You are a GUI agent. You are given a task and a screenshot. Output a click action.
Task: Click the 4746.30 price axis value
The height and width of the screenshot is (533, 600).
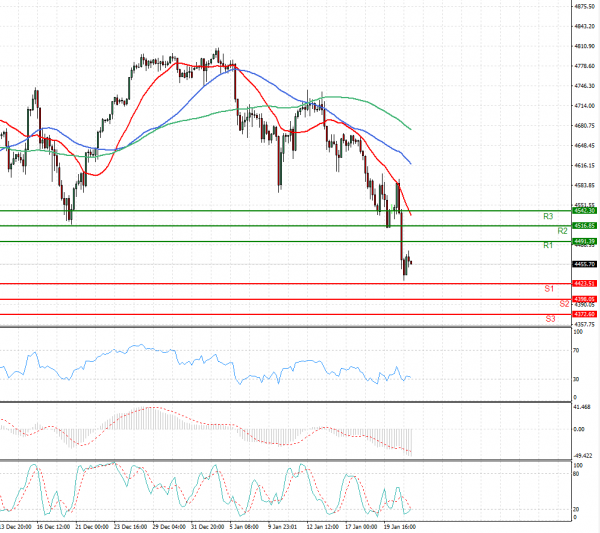[x=584, y=86]
